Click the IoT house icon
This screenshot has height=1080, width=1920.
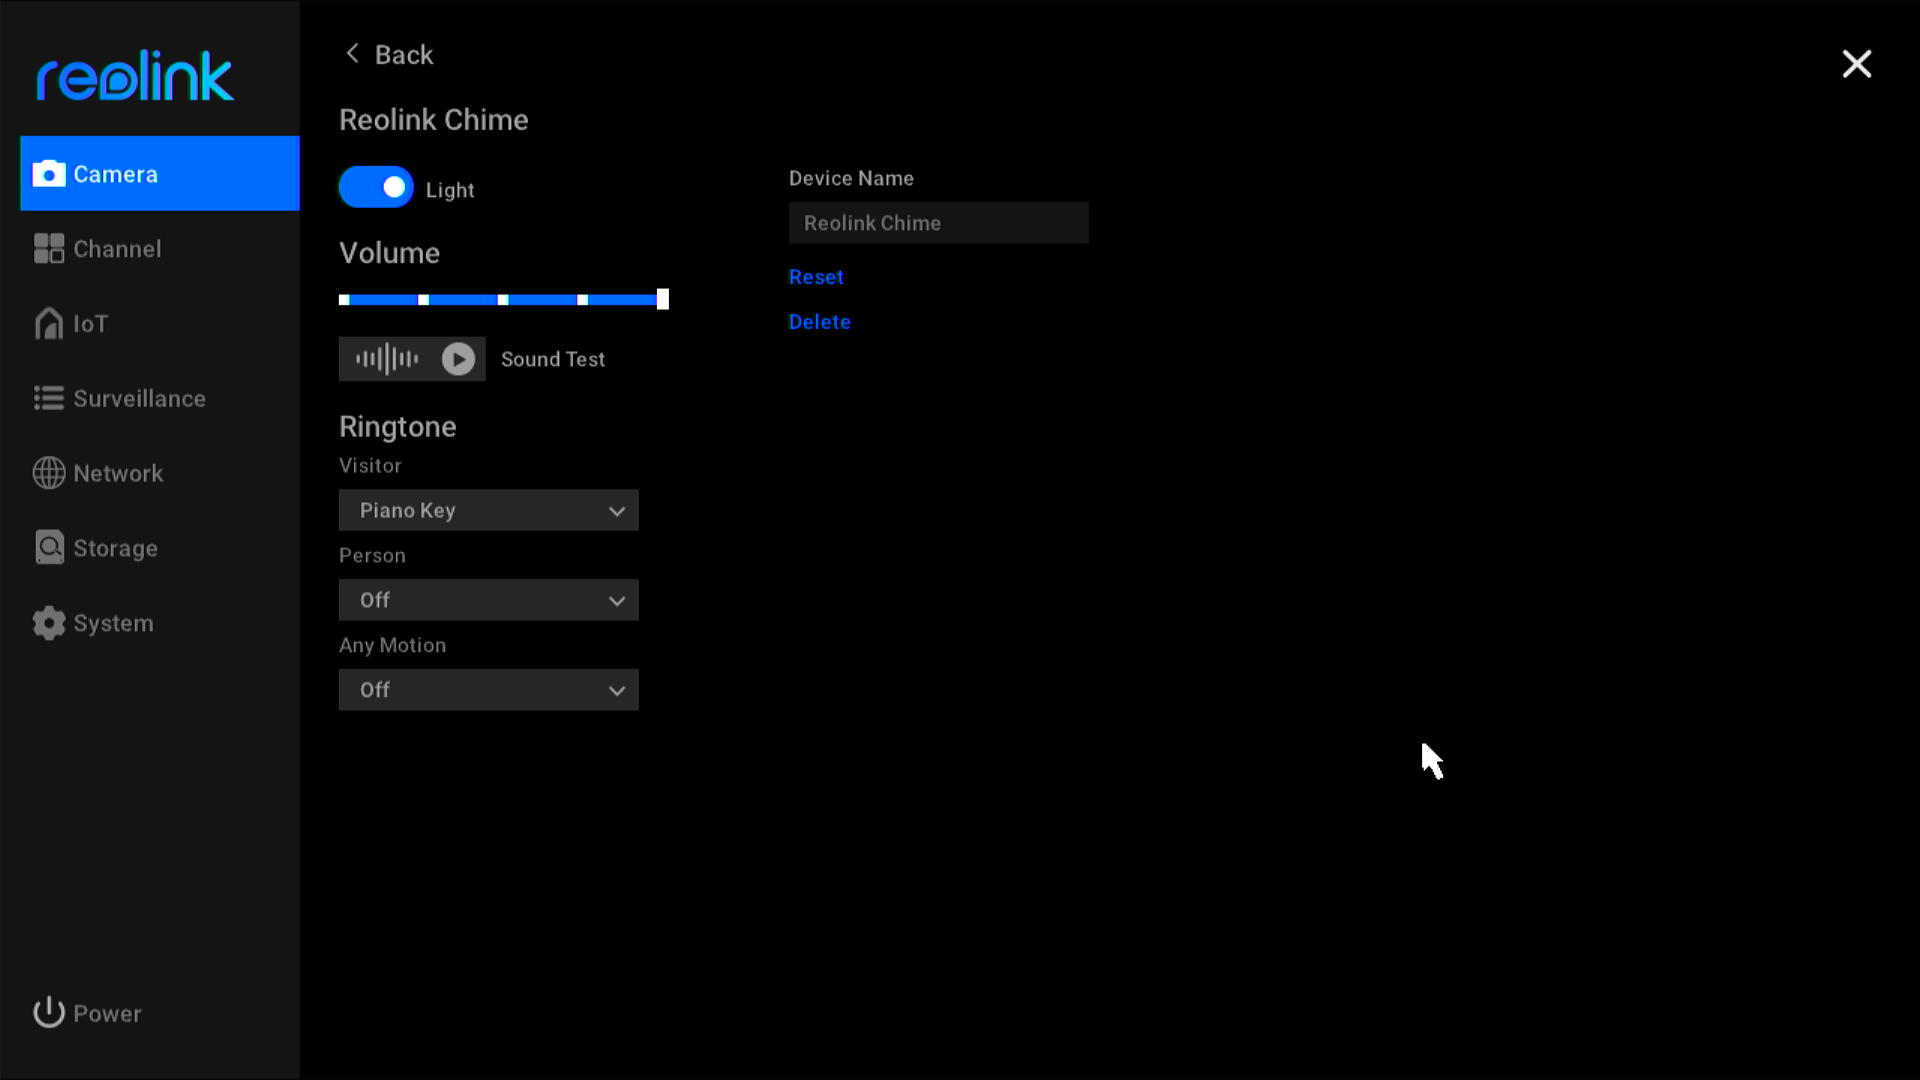[49, 323]
